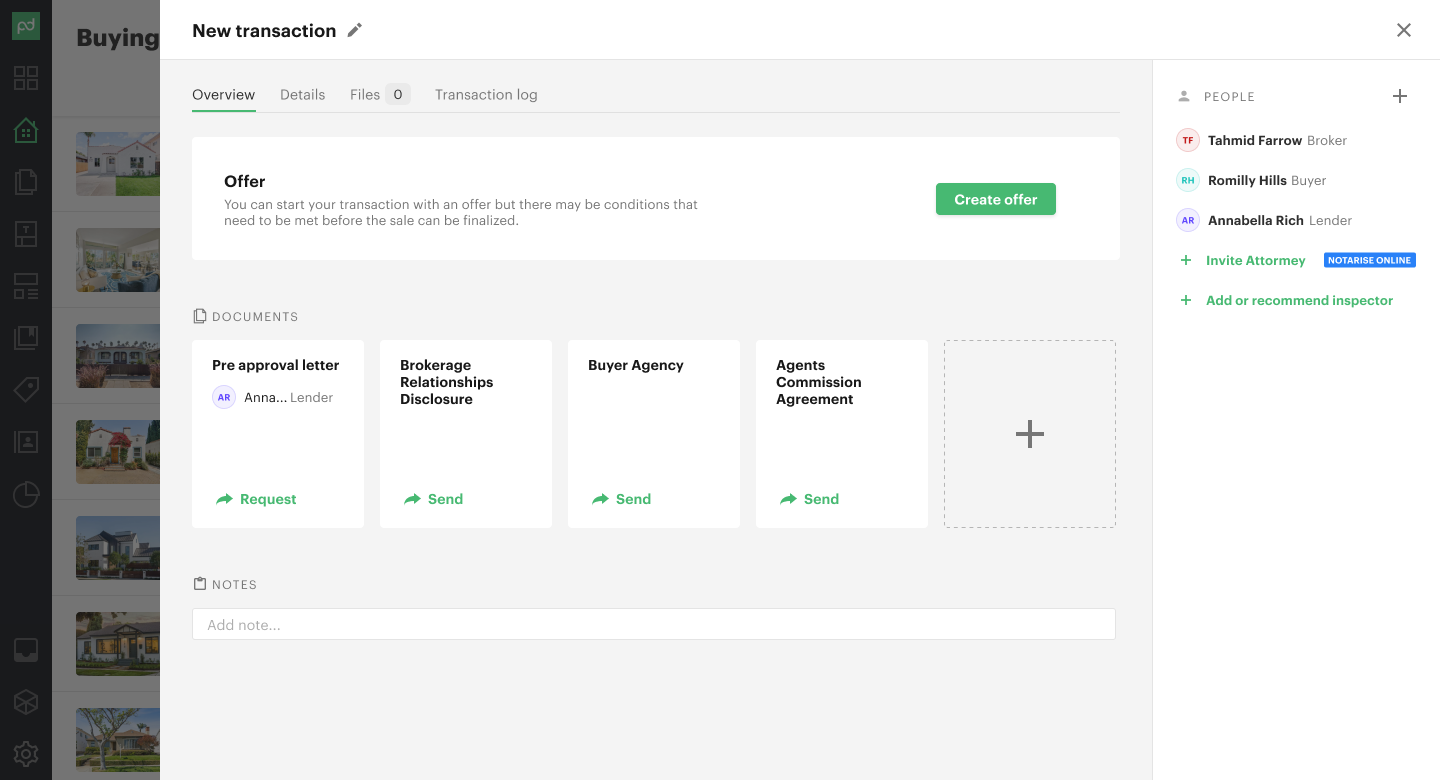The width and height of the screenshot is (1440, 780).
Task: Click the Add note input field
Action: tap(653, 625)
